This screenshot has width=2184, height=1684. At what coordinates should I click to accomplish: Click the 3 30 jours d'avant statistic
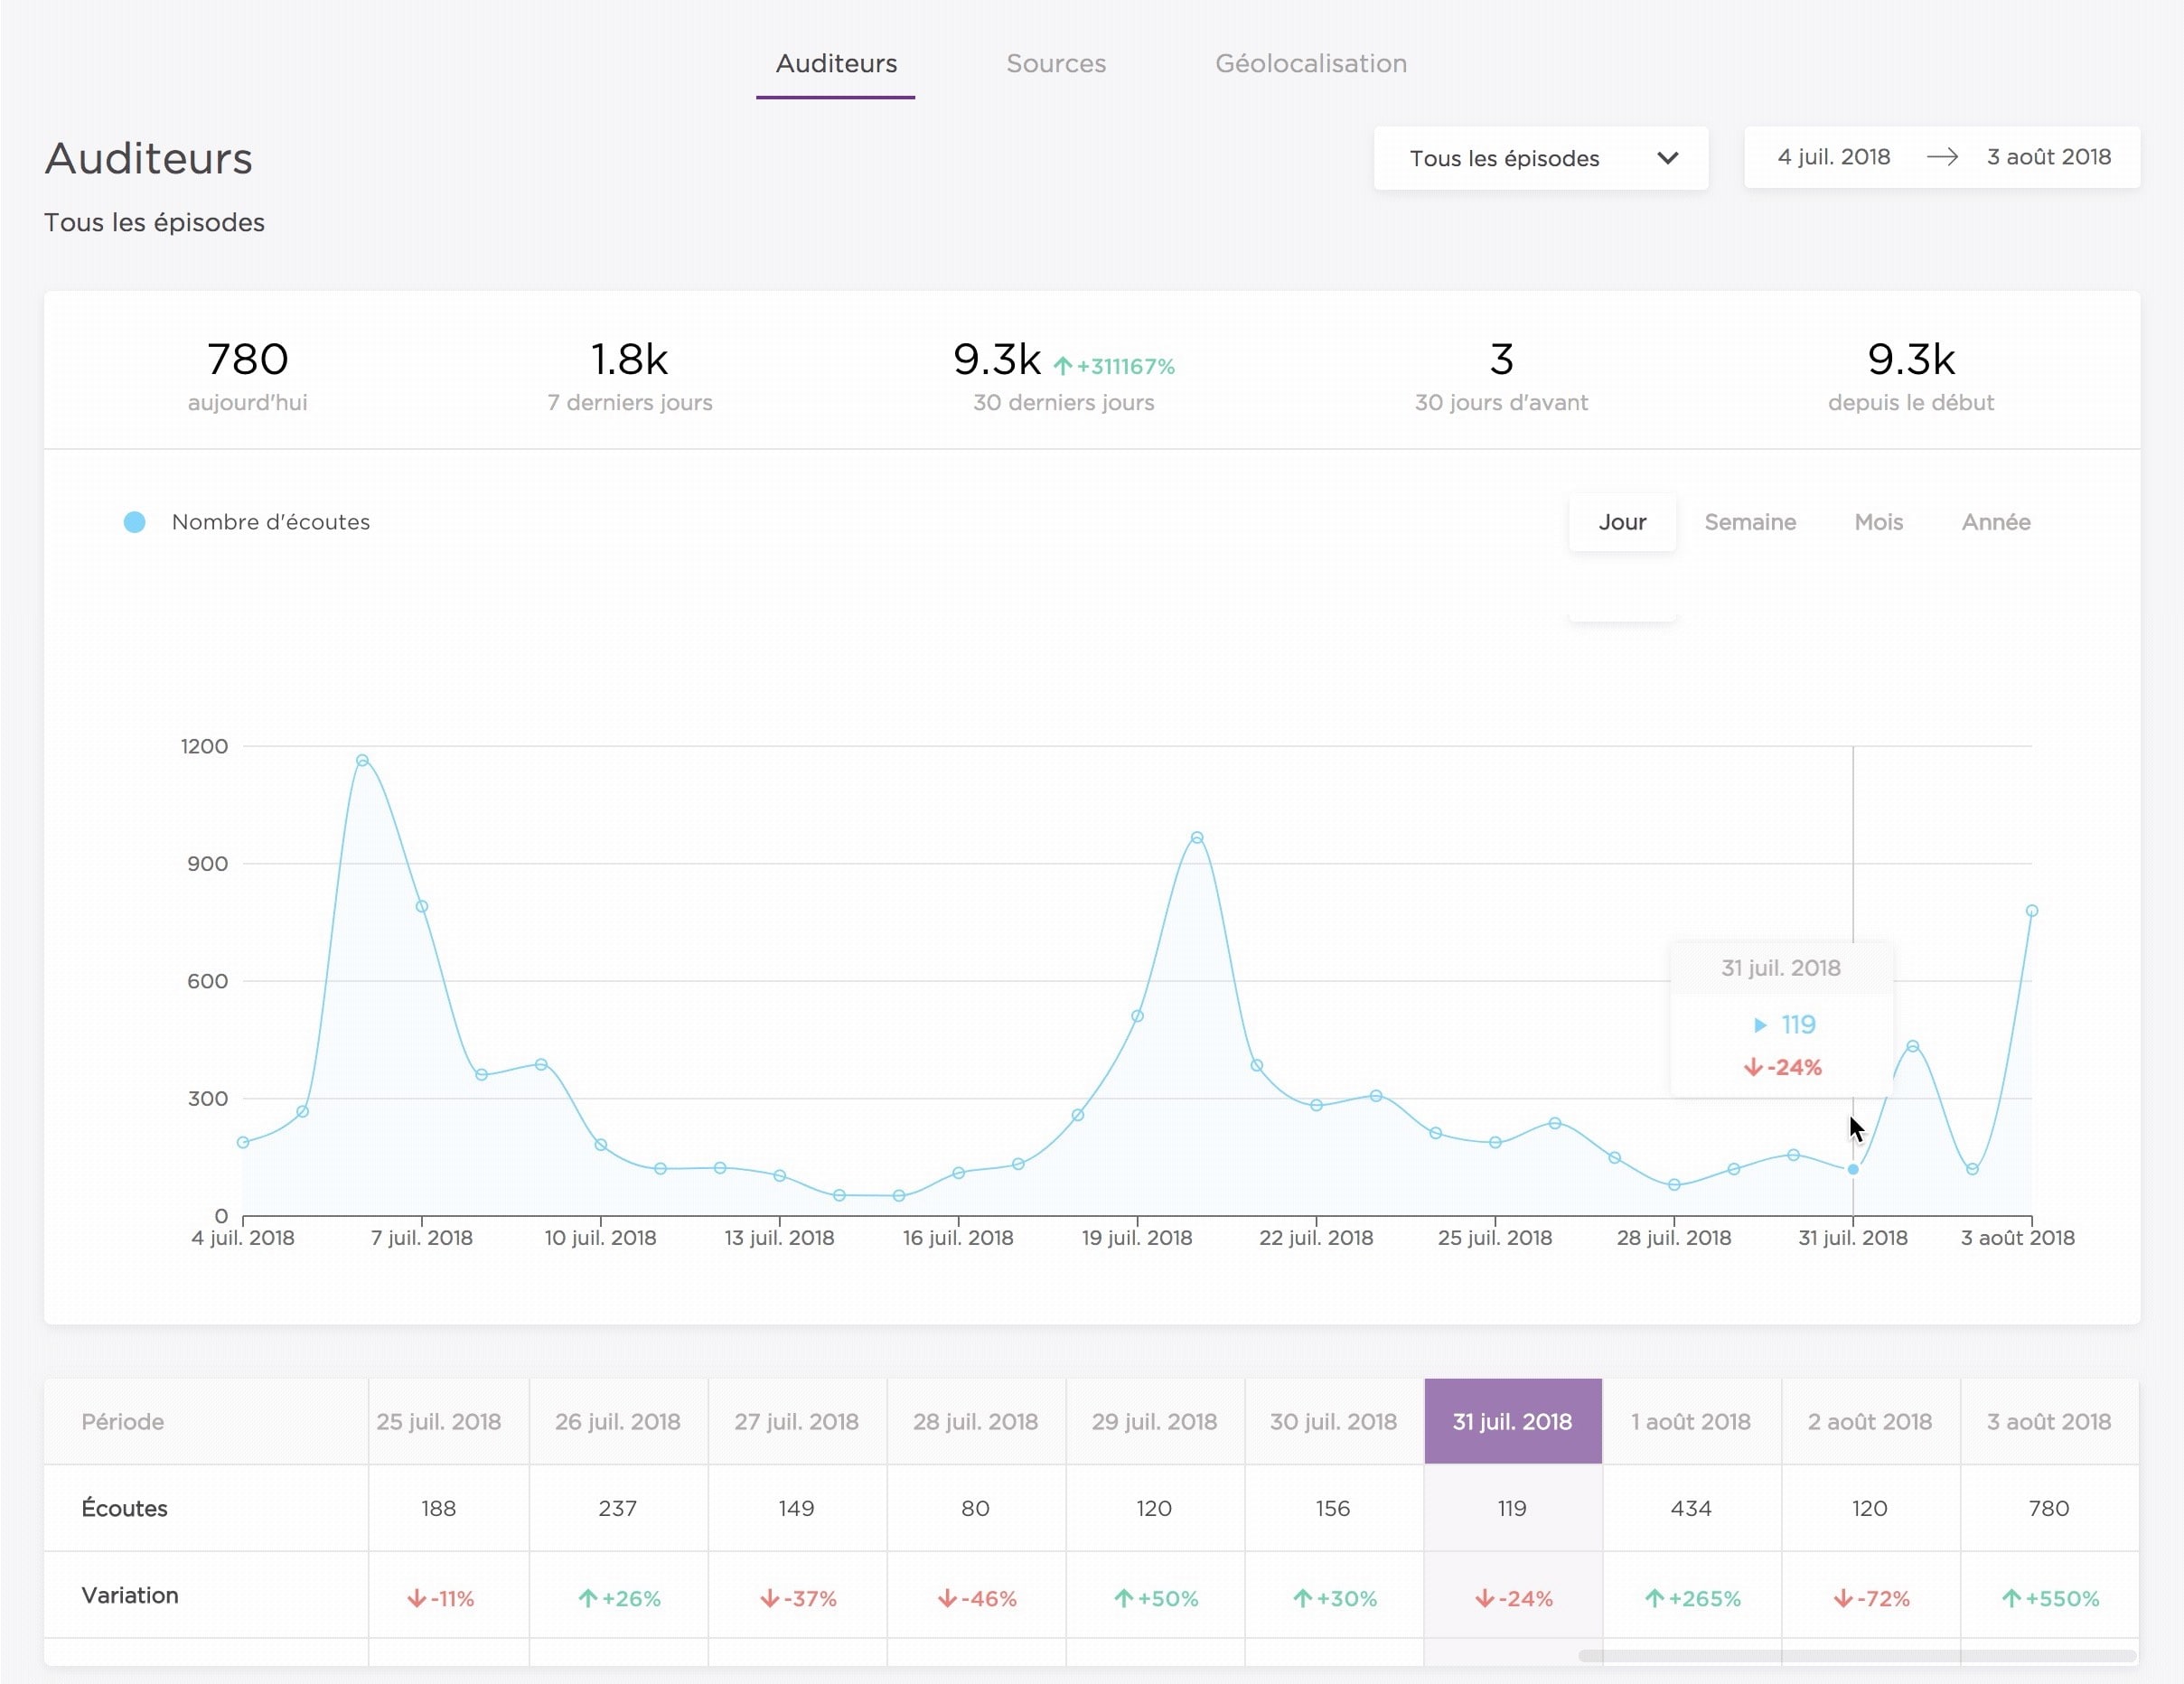[x=1501, y=375]
